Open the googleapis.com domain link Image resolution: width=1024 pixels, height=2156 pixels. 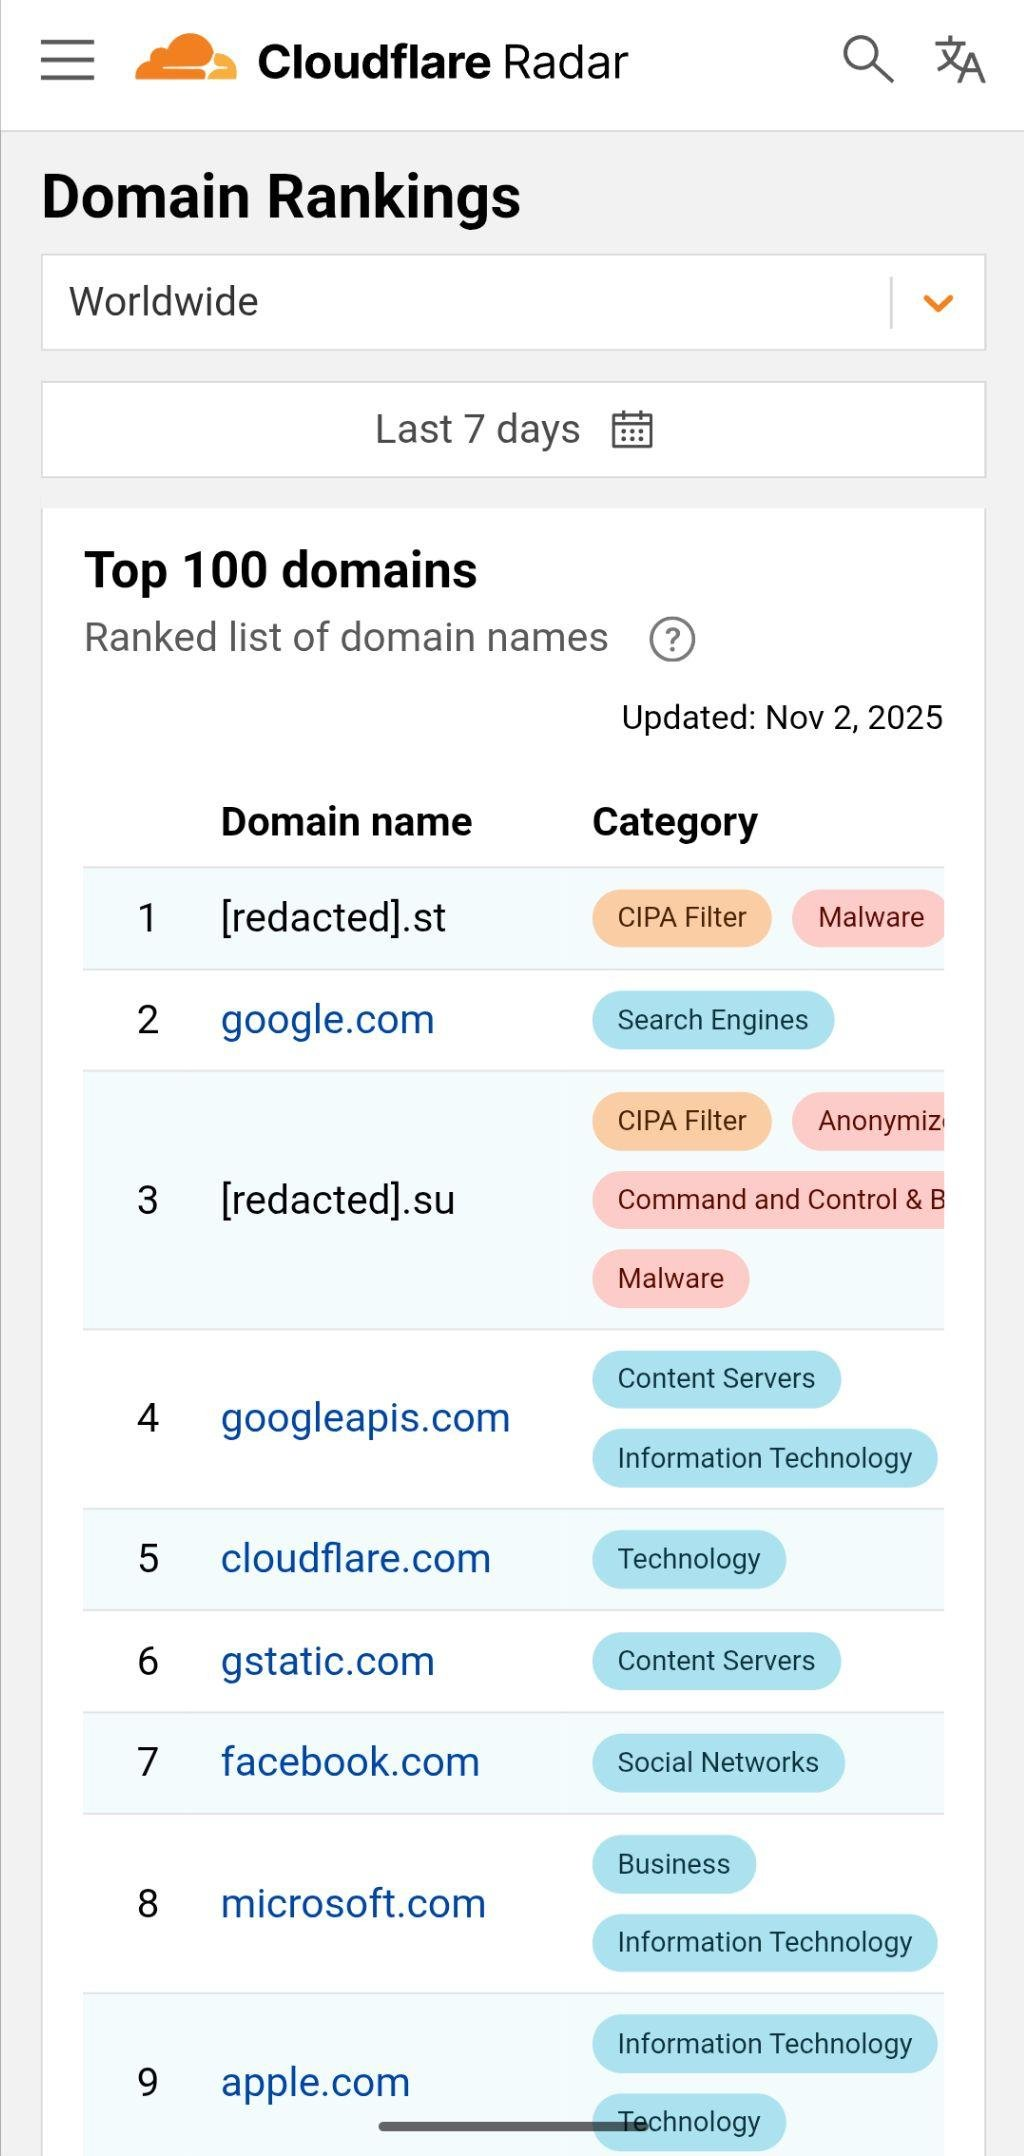pos(365,1418)
